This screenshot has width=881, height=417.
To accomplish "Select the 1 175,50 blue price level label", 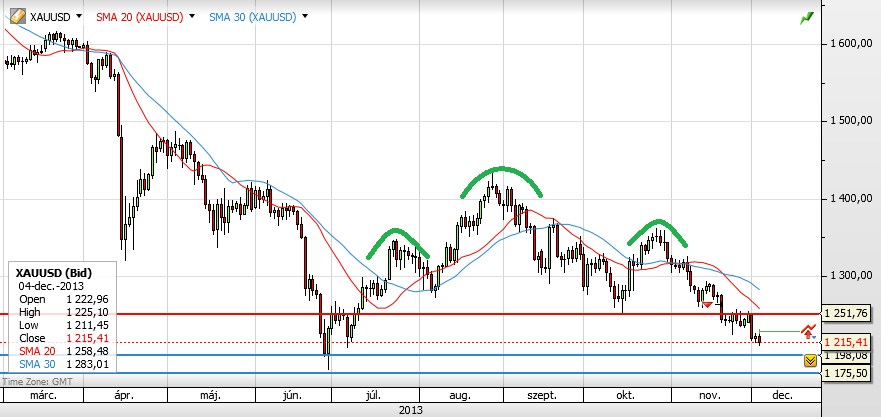I will tap(848, 373).
